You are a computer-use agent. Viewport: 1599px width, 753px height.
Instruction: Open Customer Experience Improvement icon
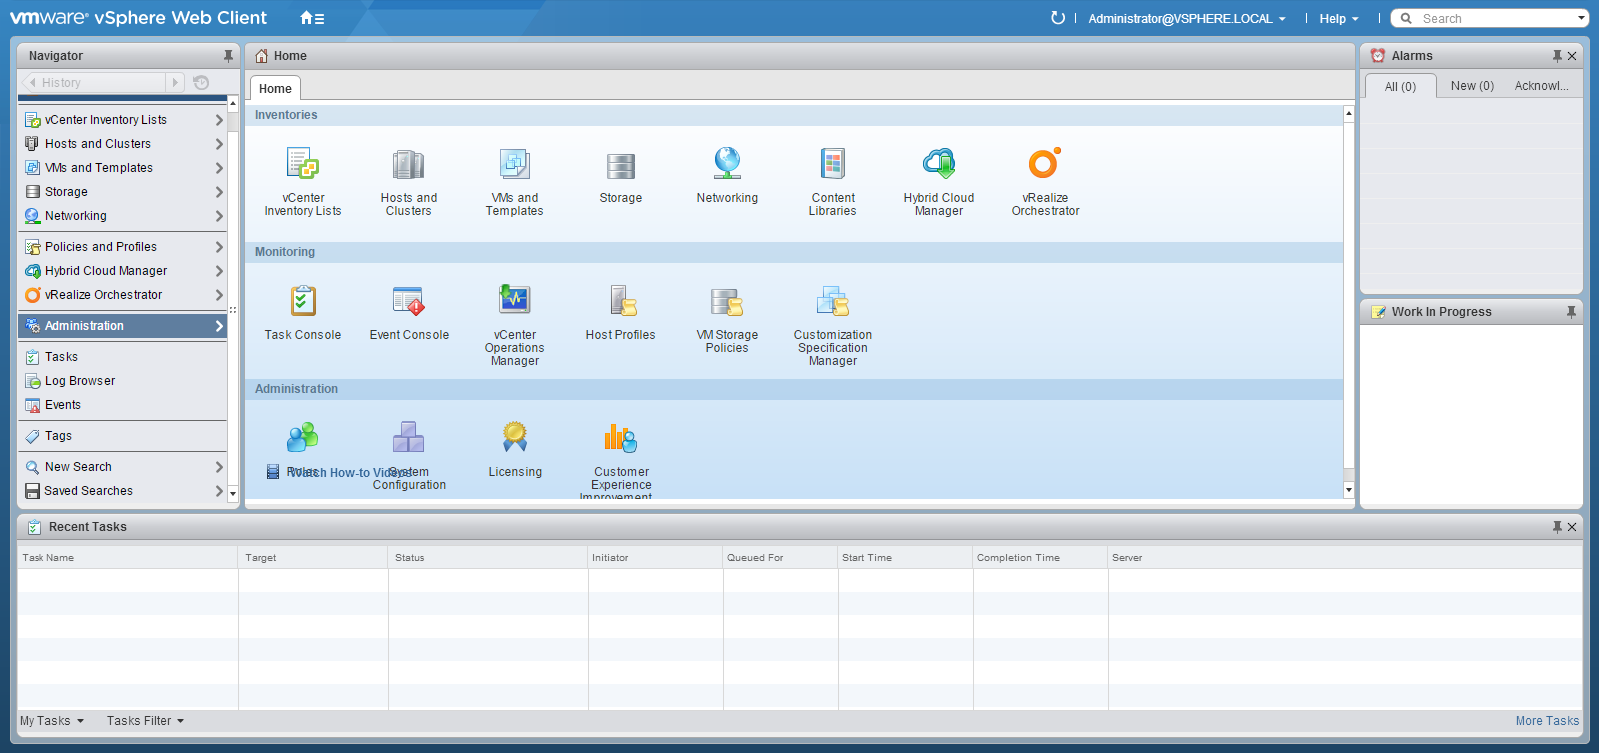(621, 437)
